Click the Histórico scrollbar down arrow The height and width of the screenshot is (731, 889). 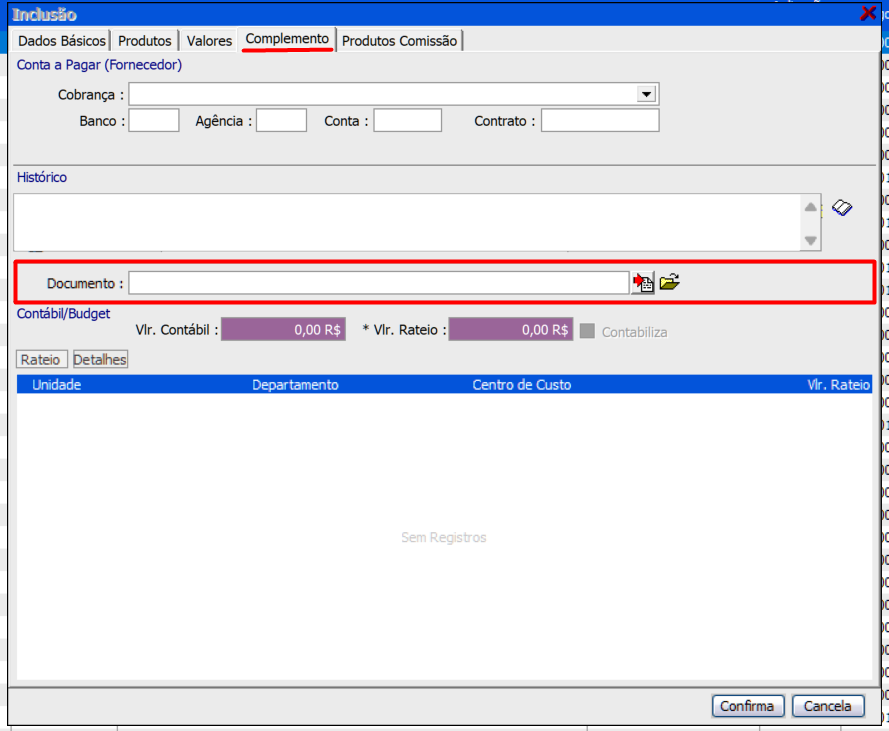[x=810, y=241]
